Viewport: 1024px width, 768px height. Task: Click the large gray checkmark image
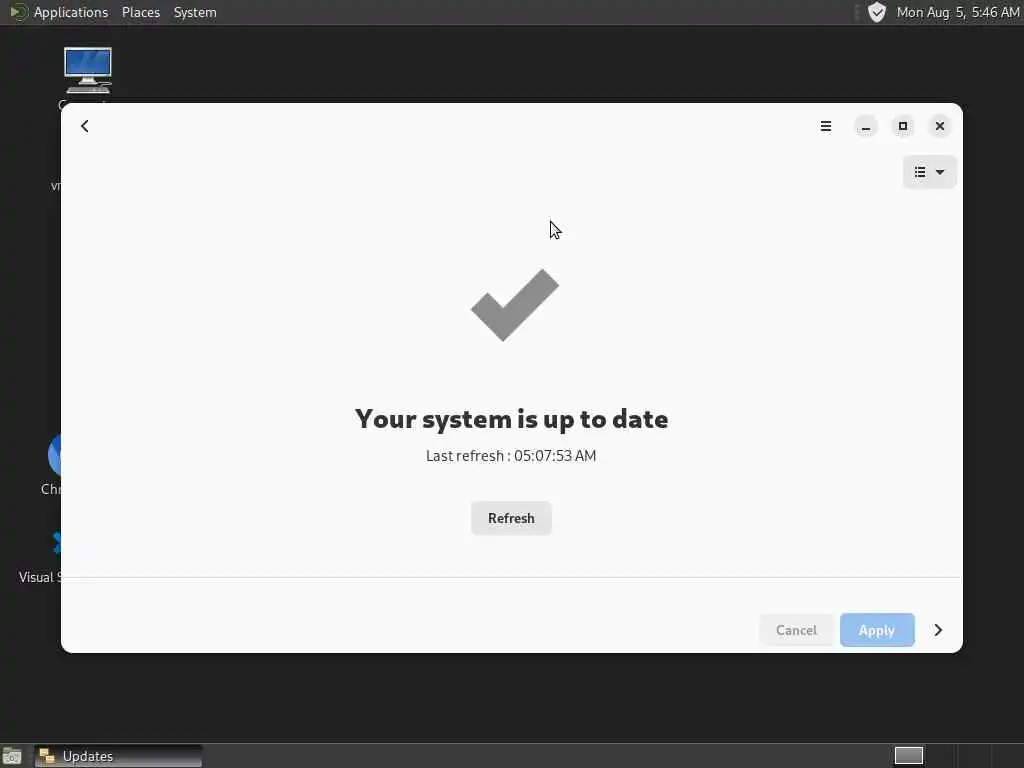coord(515,304)
